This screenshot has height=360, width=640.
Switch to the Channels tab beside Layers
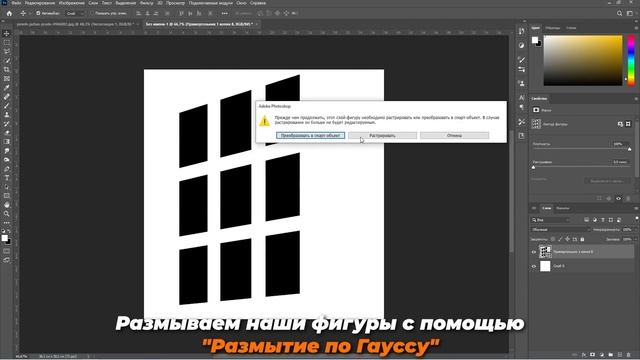(562, 208)
